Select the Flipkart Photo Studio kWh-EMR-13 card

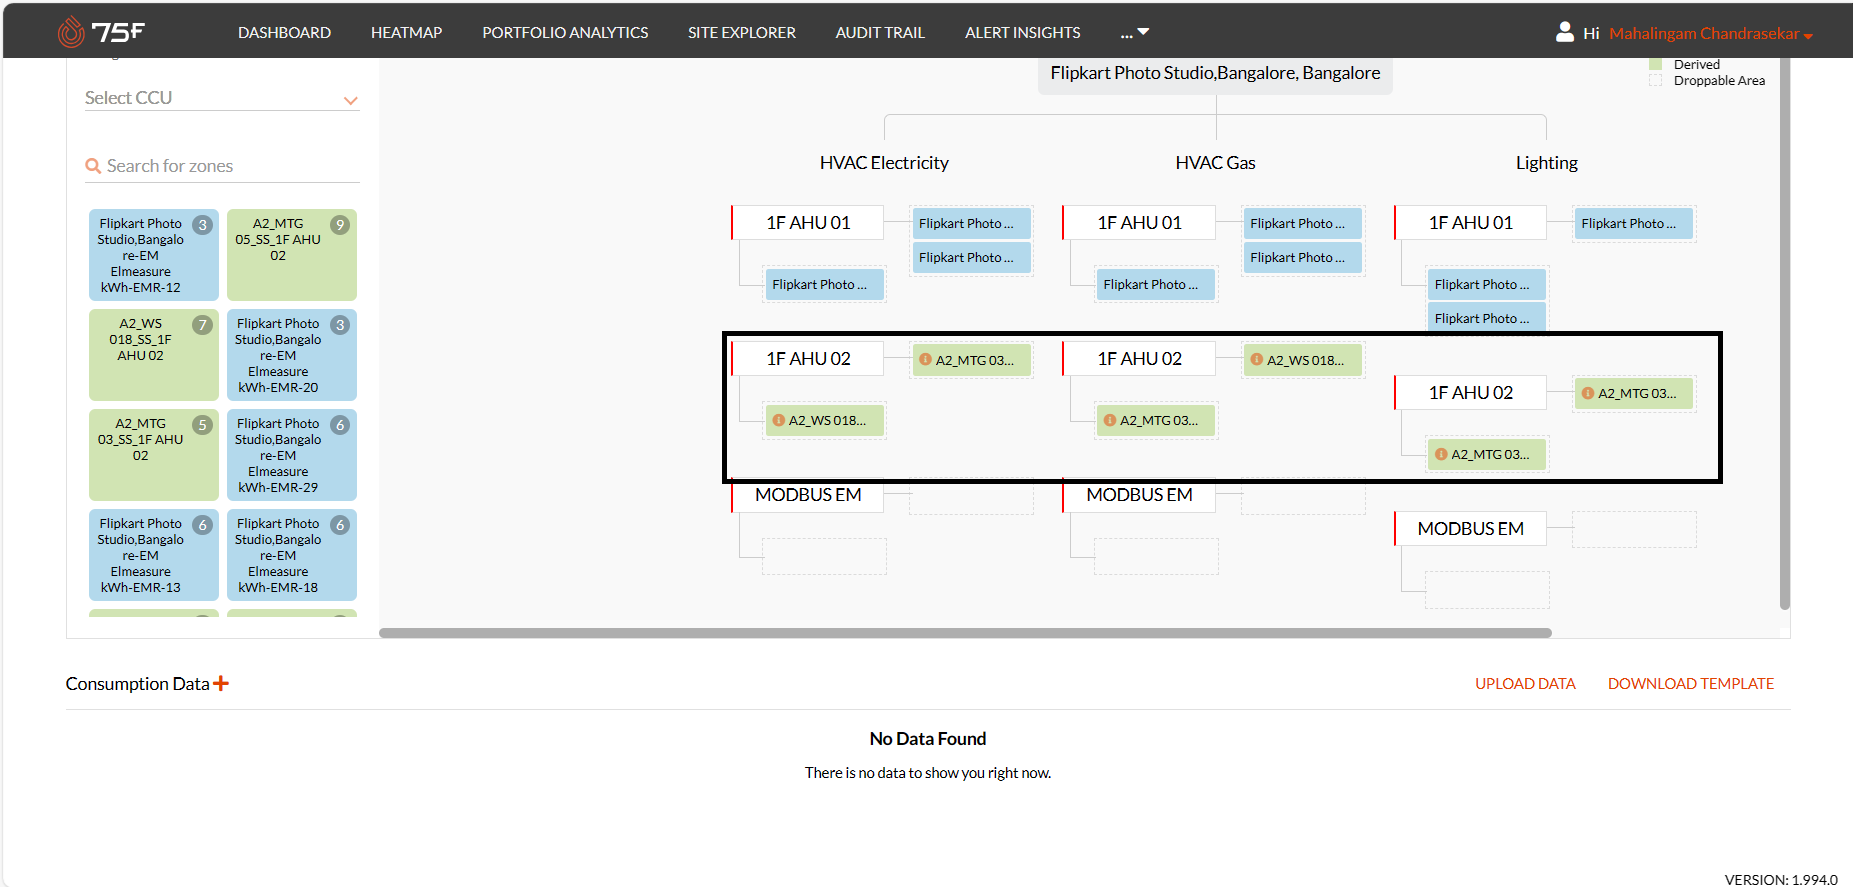pyautogui.click(x=154, y=555)
